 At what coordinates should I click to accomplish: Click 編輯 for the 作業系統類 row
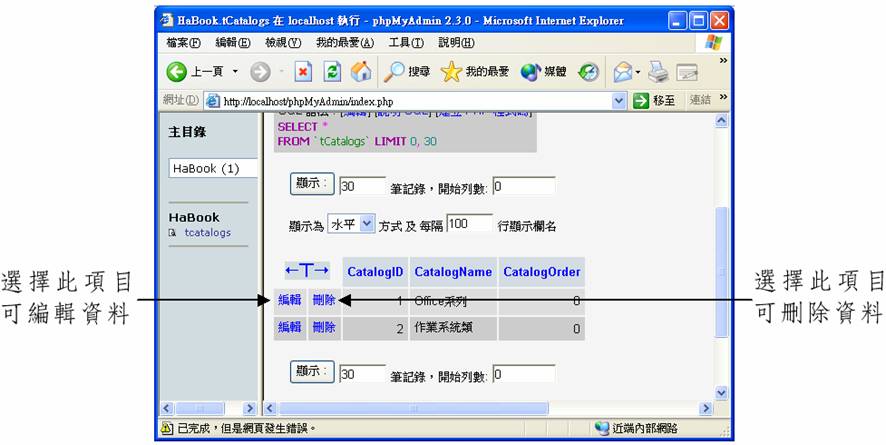289,327
